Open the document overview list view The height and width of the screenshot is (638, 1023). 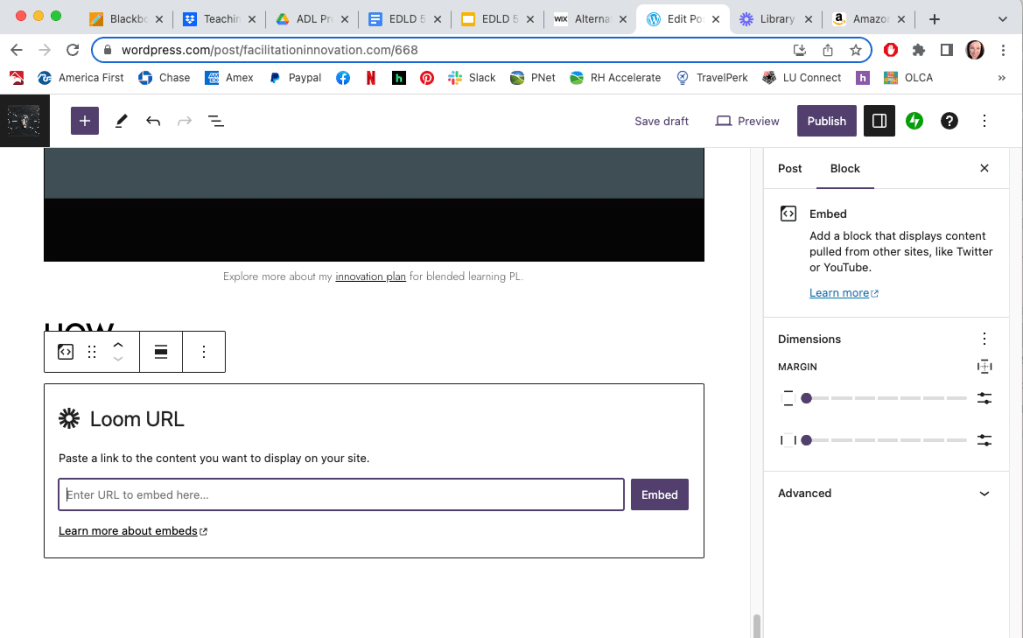tap(216, 121)
